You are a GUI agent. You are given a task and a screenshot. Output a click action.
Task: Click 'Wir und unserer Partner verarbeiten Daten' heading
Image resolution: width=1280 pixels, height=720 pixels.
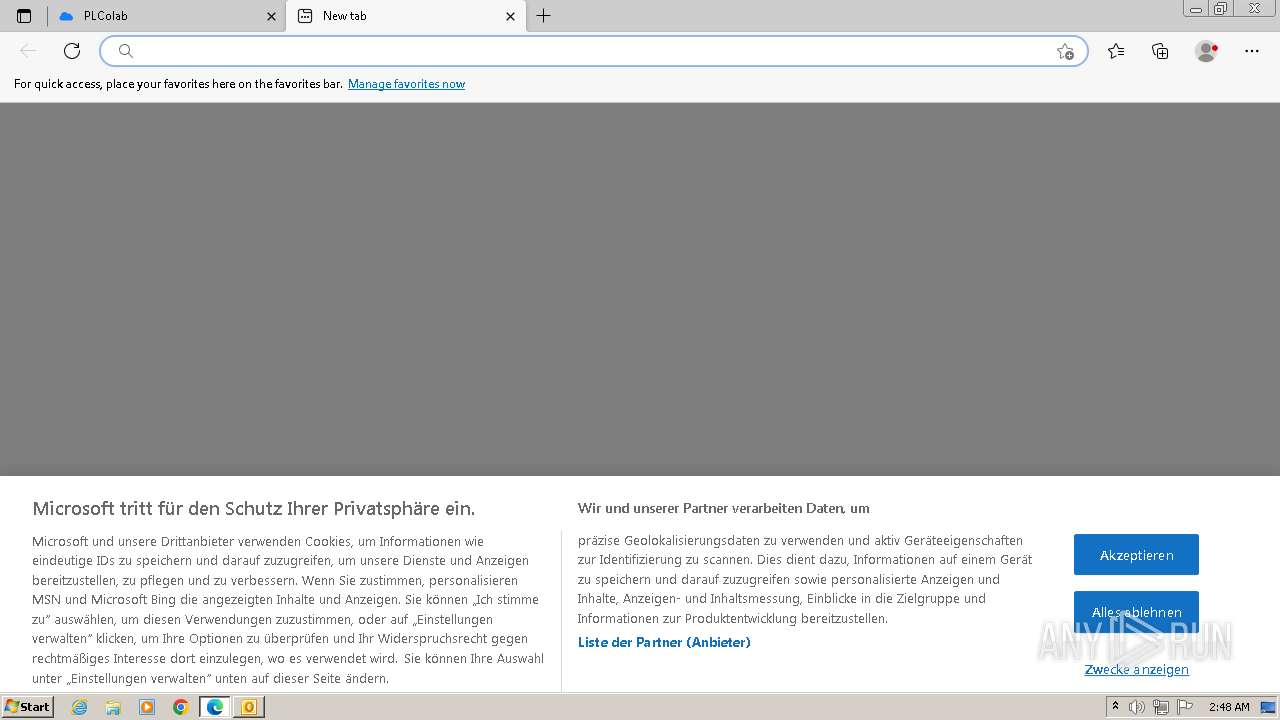pyautogui.click(x=723, y=508)
